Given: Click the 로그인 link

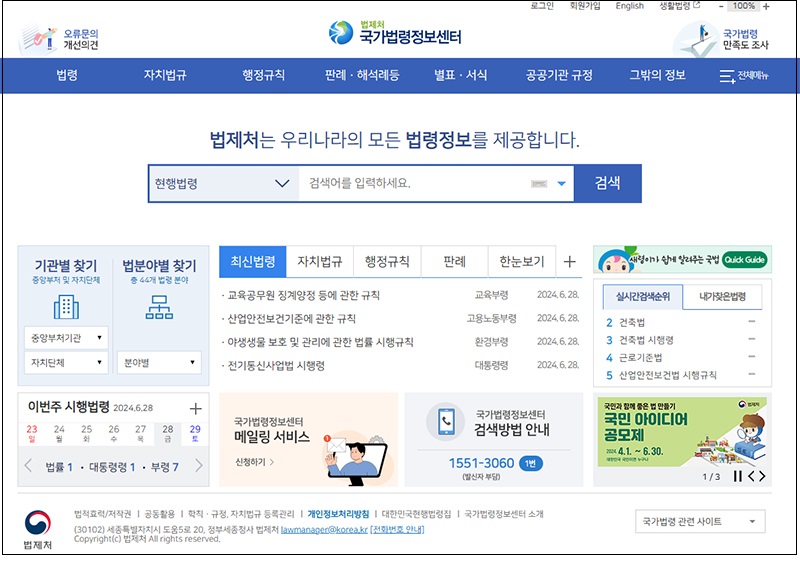Looking at the screenshot, I should 542,6.
